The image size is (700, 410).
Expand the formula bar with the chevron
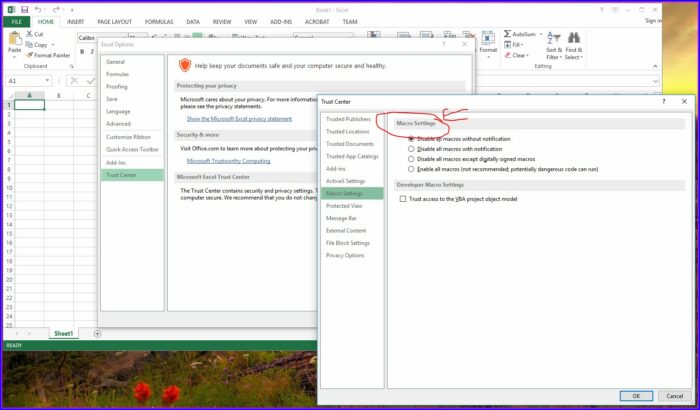(x=655, y=81)
